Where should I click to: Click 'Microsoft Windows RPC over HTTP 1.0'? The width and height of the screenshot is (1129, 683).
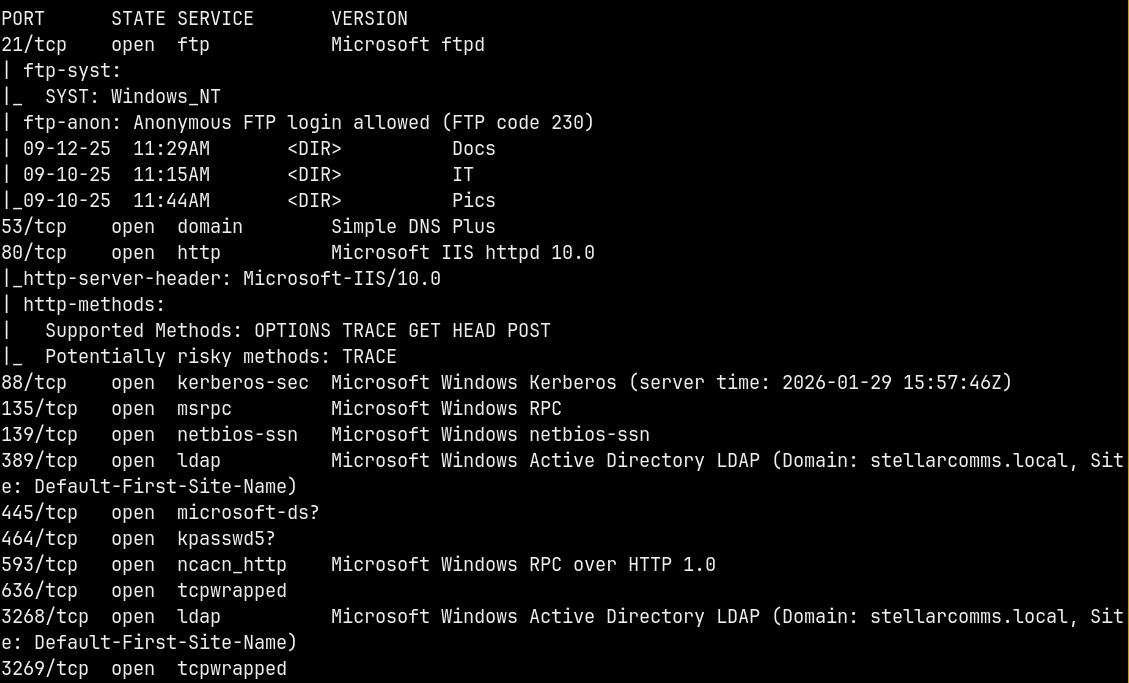click(x=523, y=564)
